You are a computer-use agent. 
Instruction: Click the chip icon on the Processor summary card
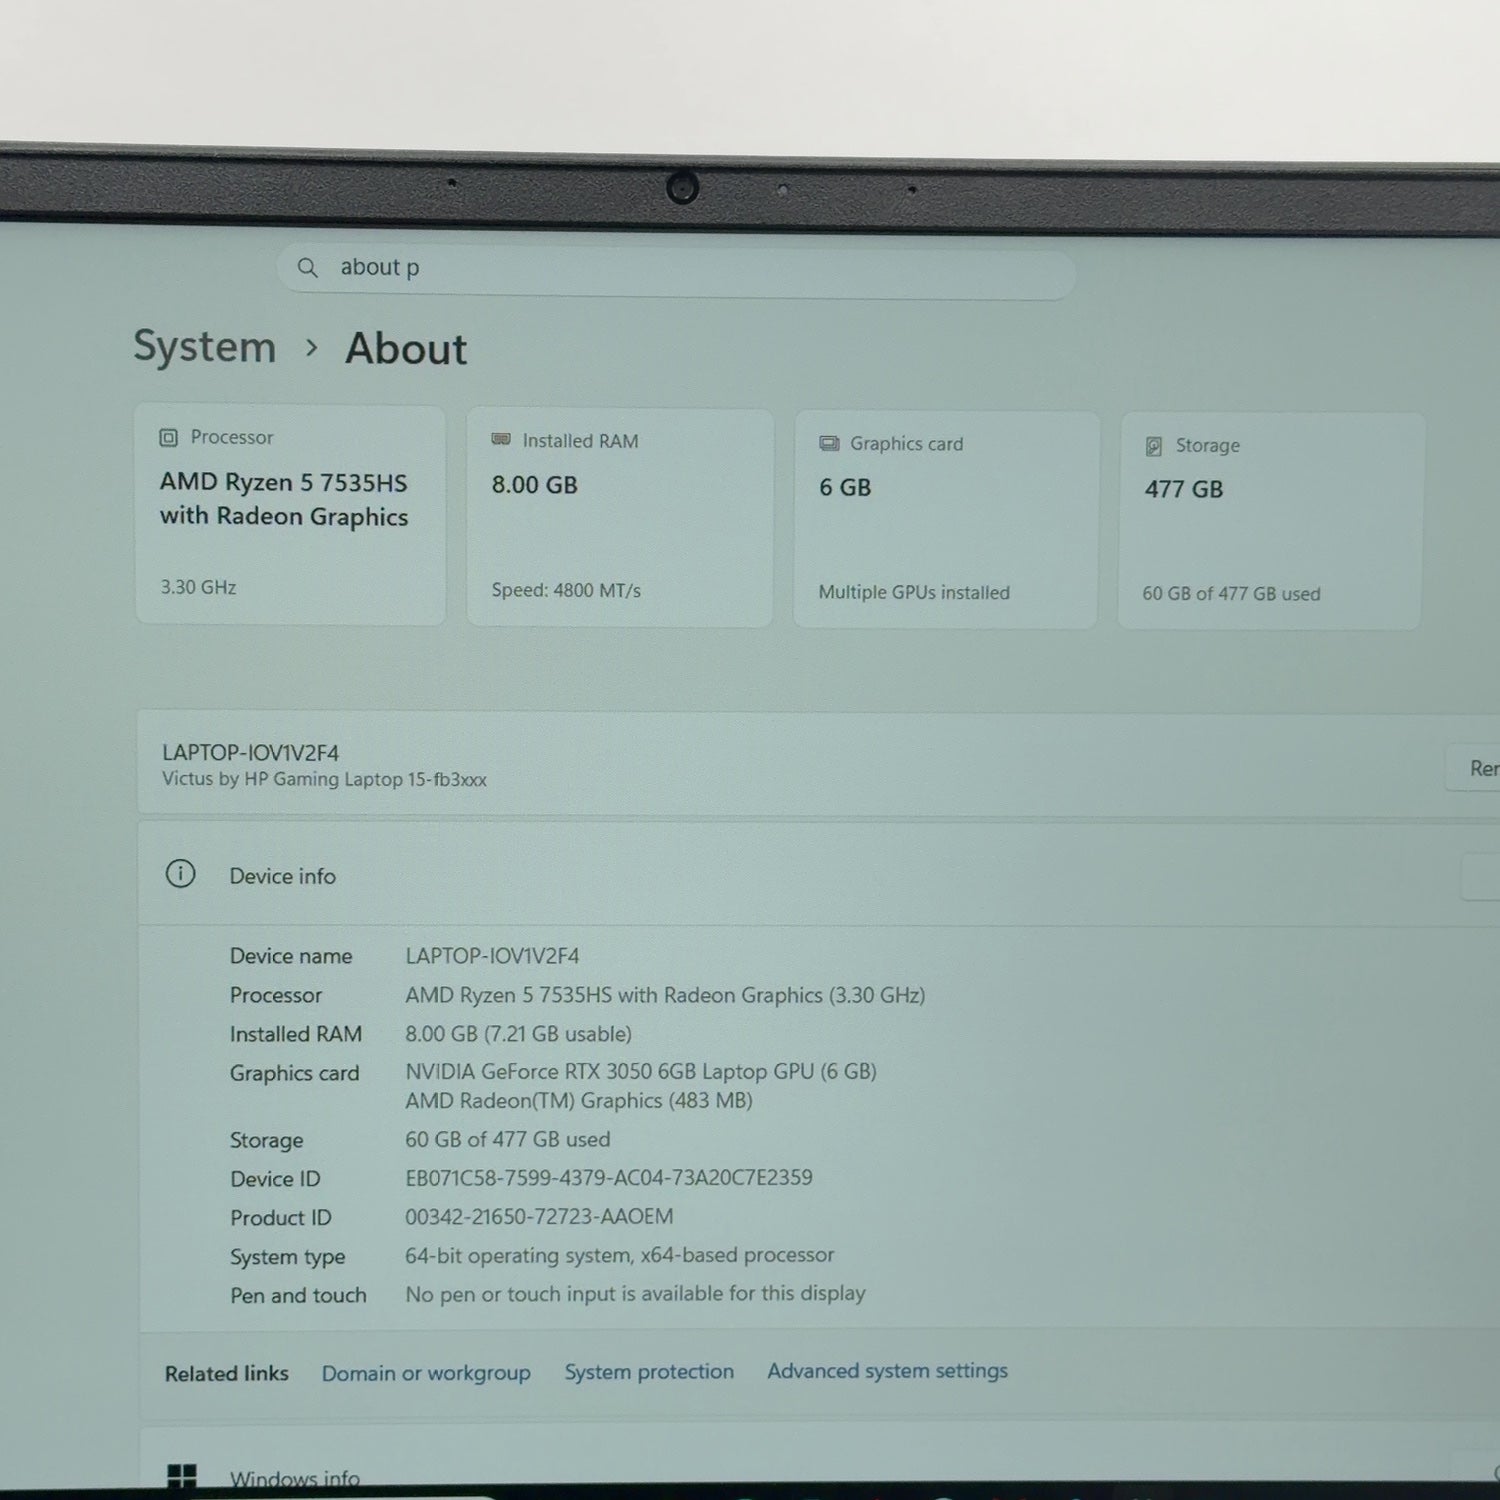pyautogui.click(x=169, y=437)
